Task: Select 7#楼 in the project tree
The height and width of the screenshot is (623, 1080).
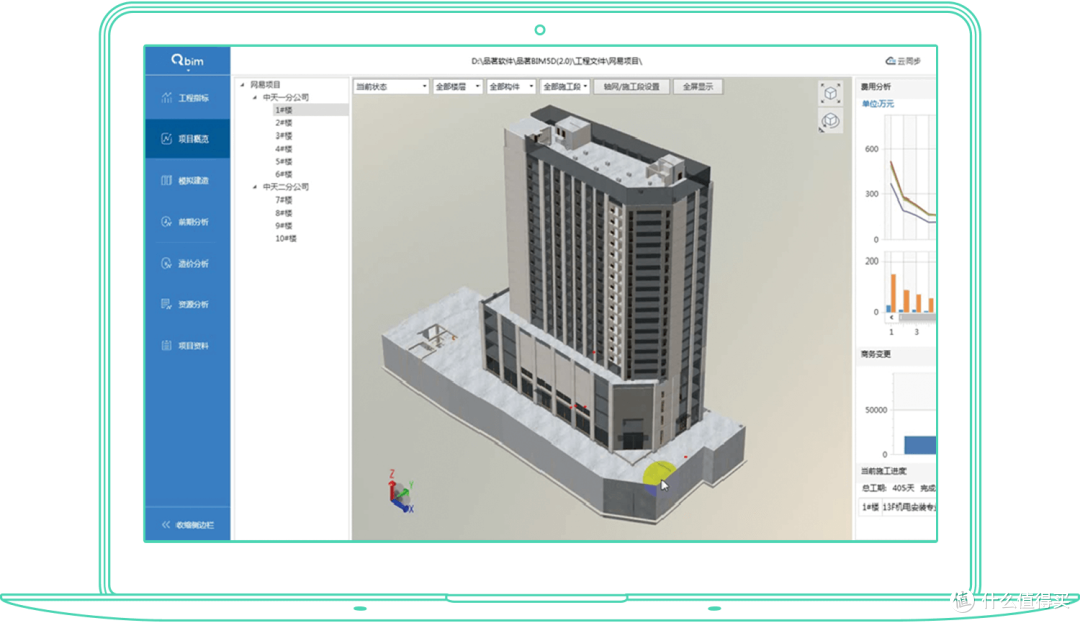Action: (284, 200)
